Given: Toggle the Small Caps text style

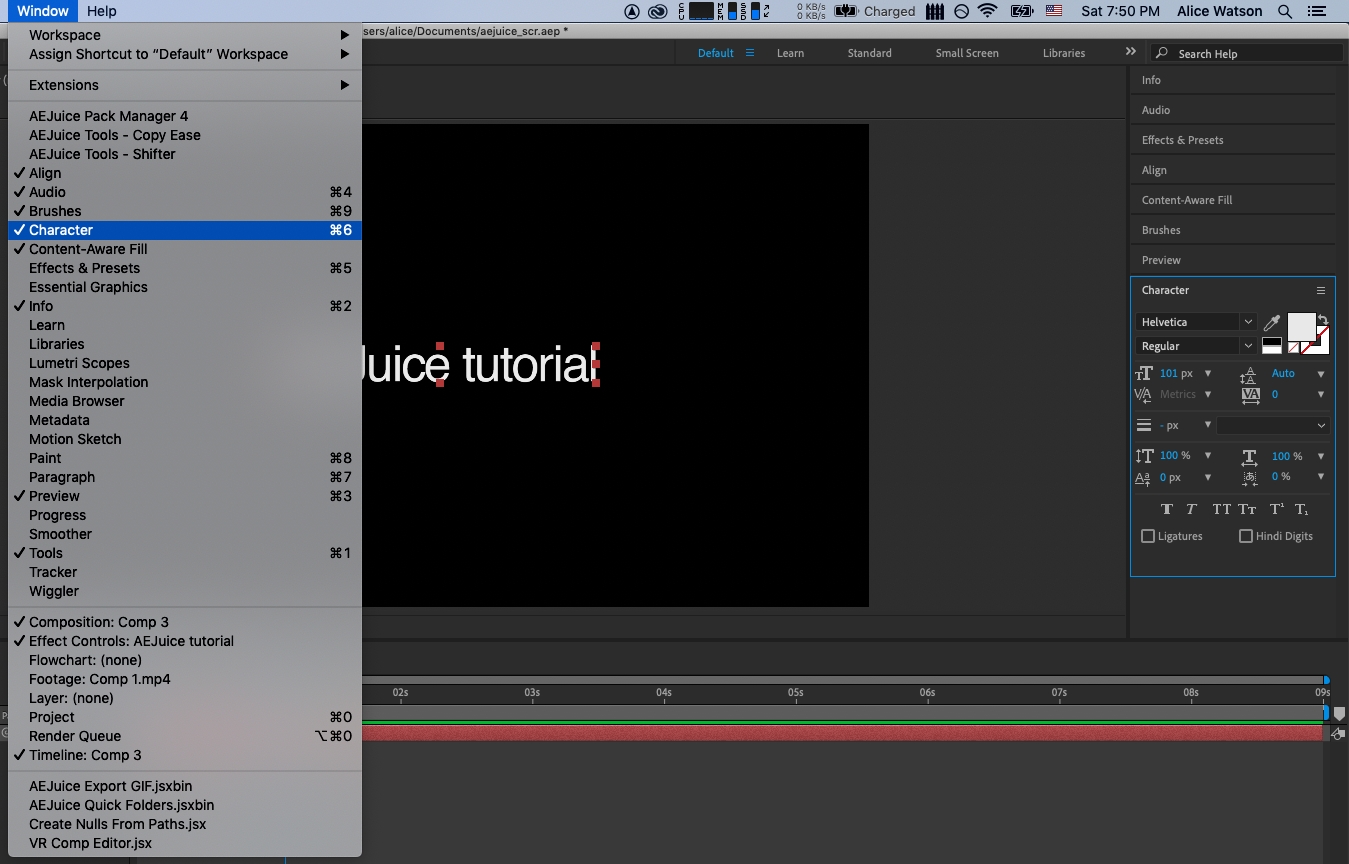Looking at the screenshot, I should click(x=1247, y=509).
